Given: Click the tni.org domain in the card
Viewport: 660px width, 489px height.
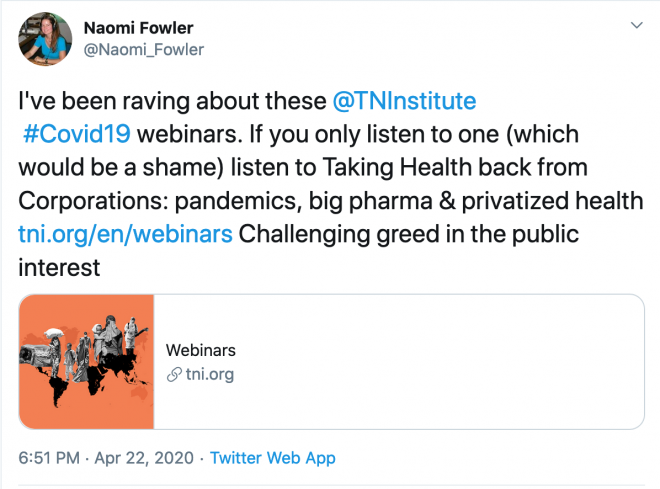Looking at the screenshot, I should [208, 375].
